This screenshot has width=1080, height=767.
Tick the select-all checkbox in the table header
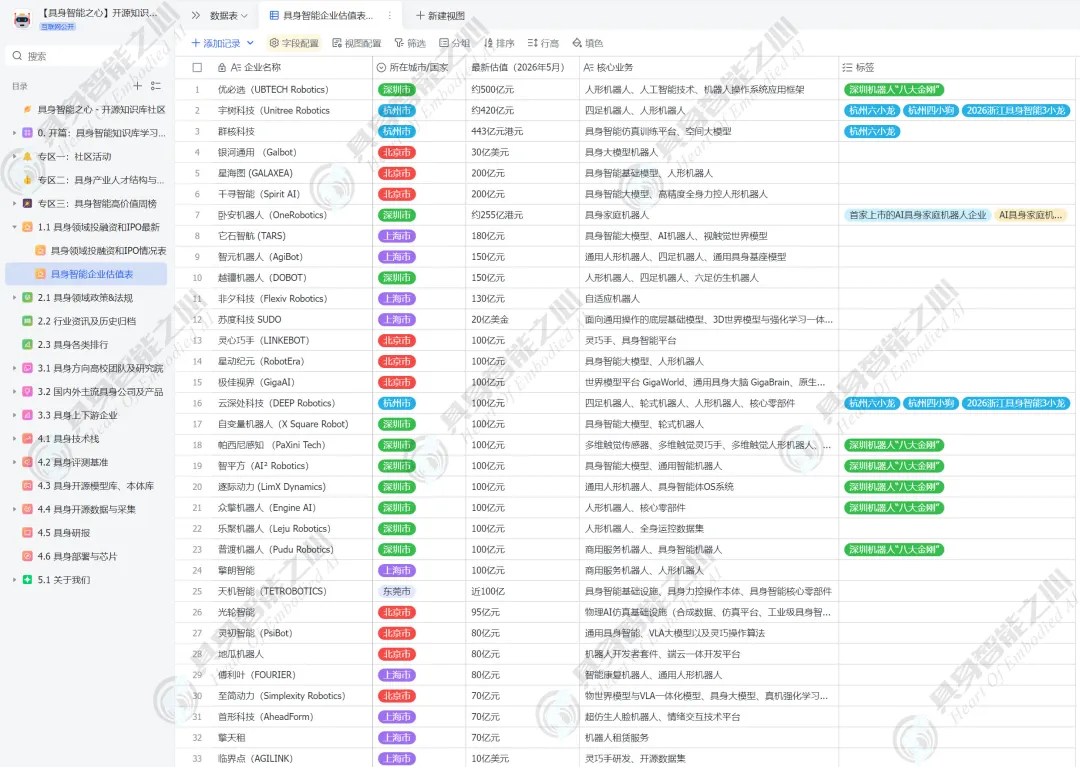coord(197,67)
